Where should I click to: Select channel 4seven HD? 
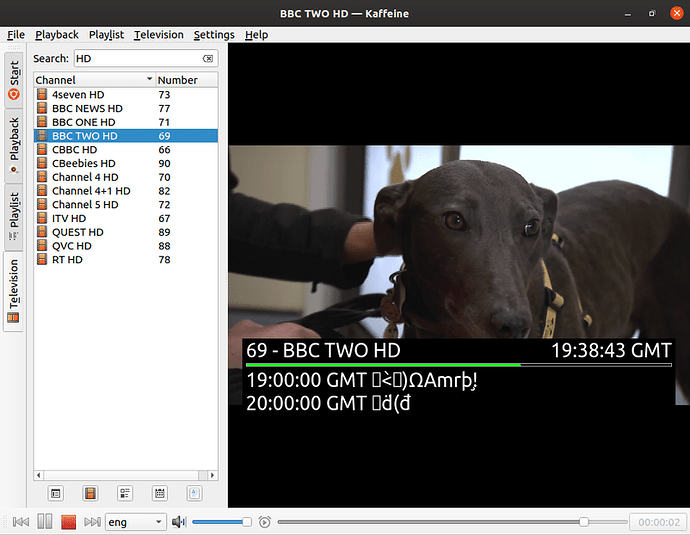click(x=126, y=95)
